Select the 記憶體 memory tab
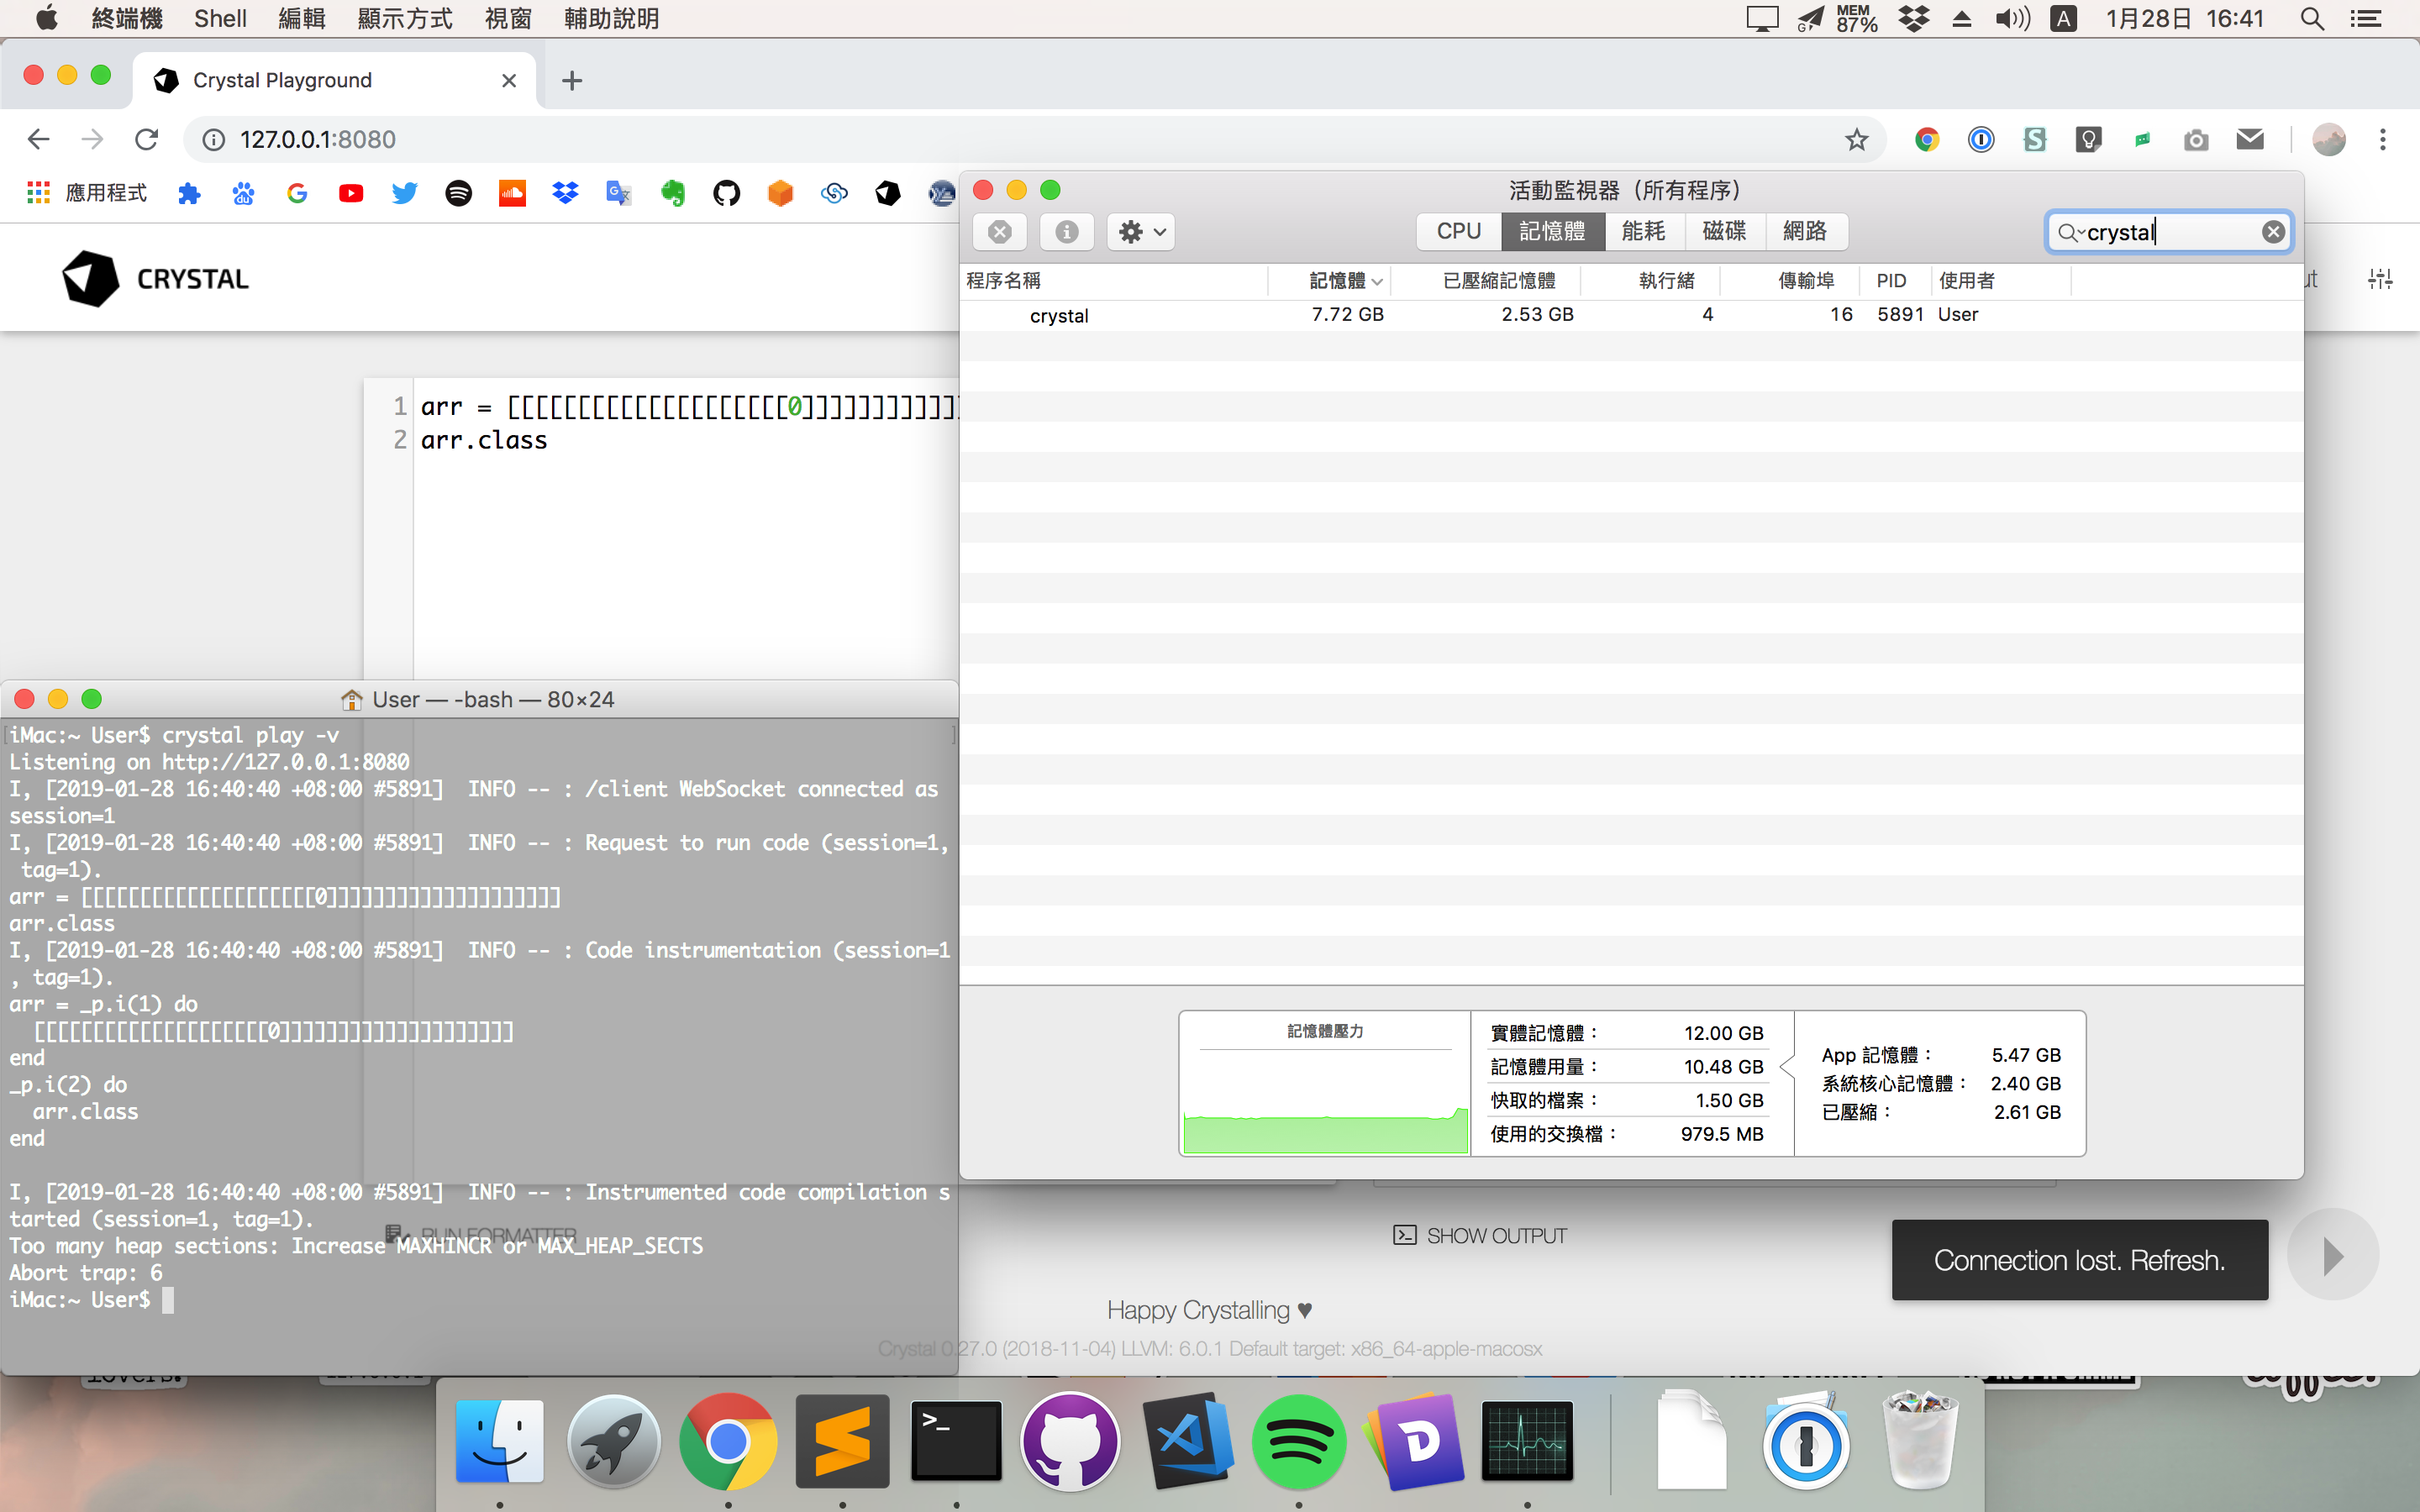The image size is (2420, 1512). pos(1552,231)
